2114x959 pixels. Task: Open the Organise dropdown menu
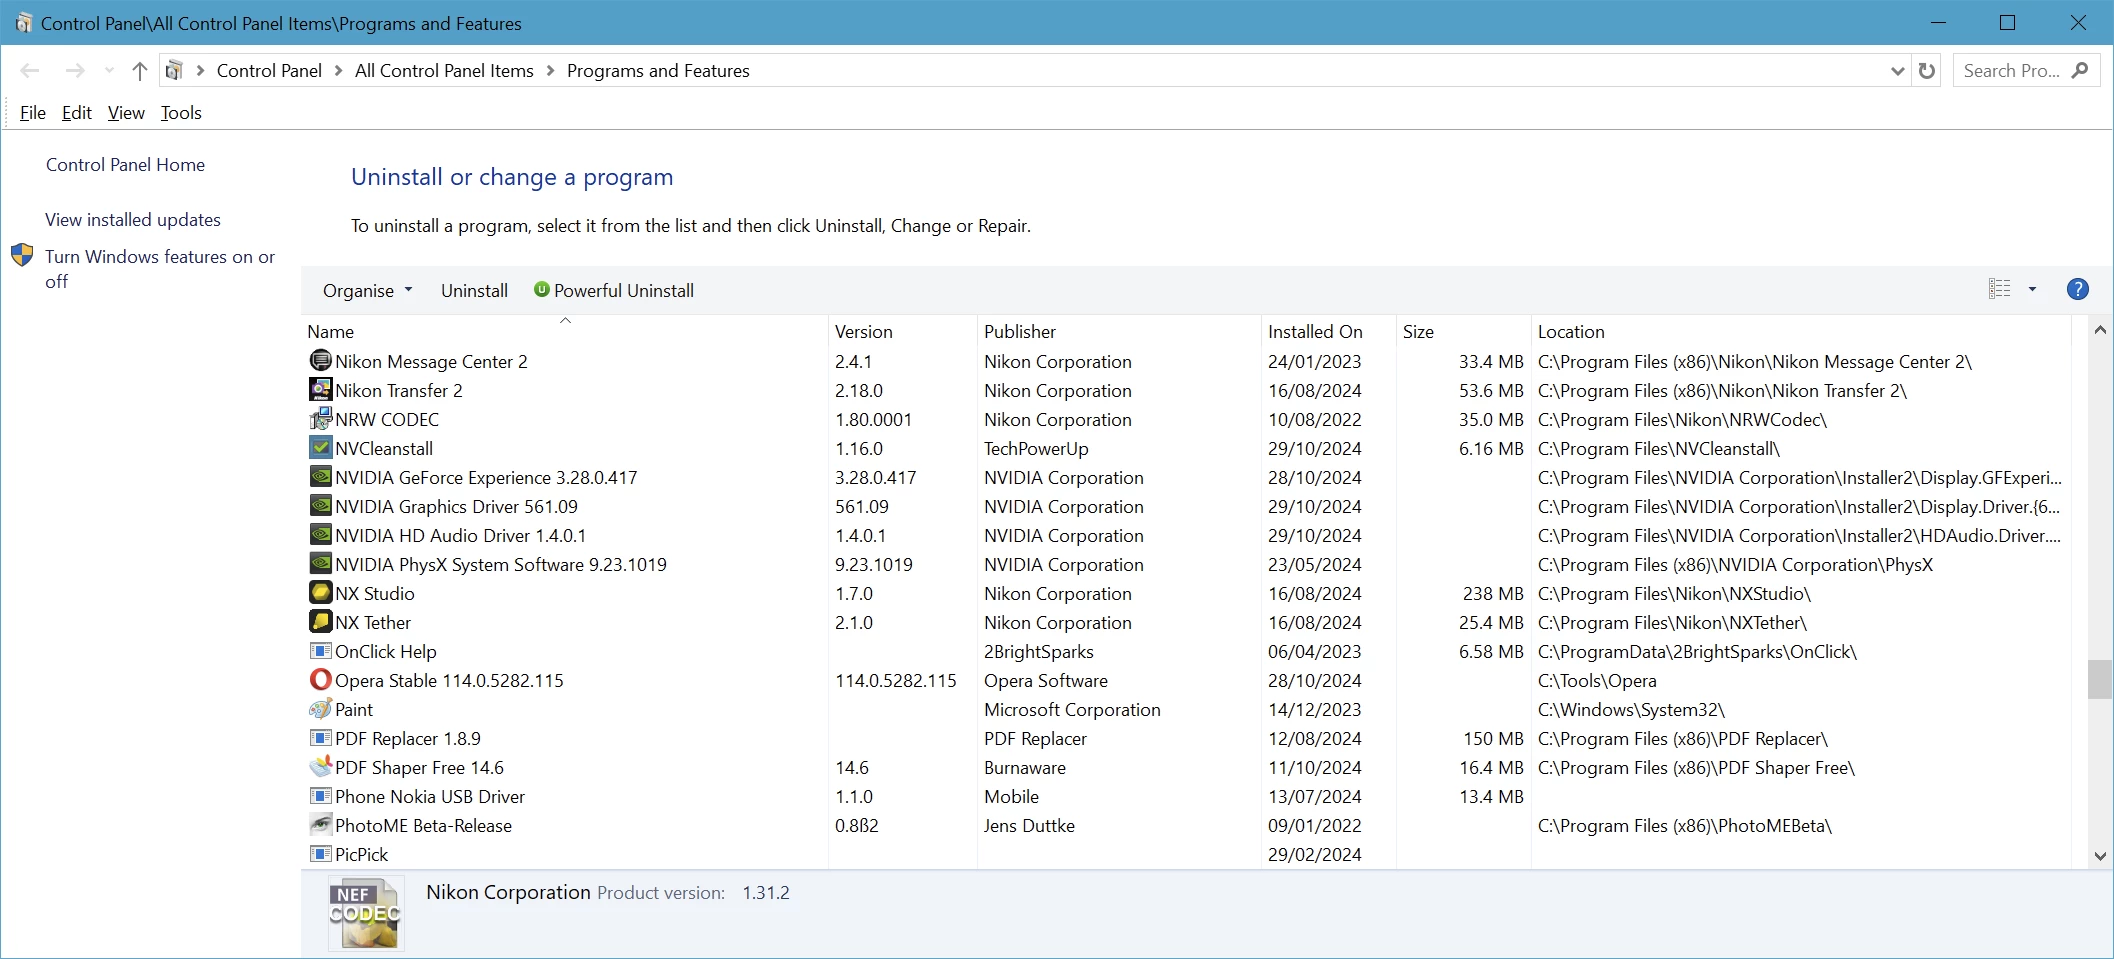click(366, 290)
